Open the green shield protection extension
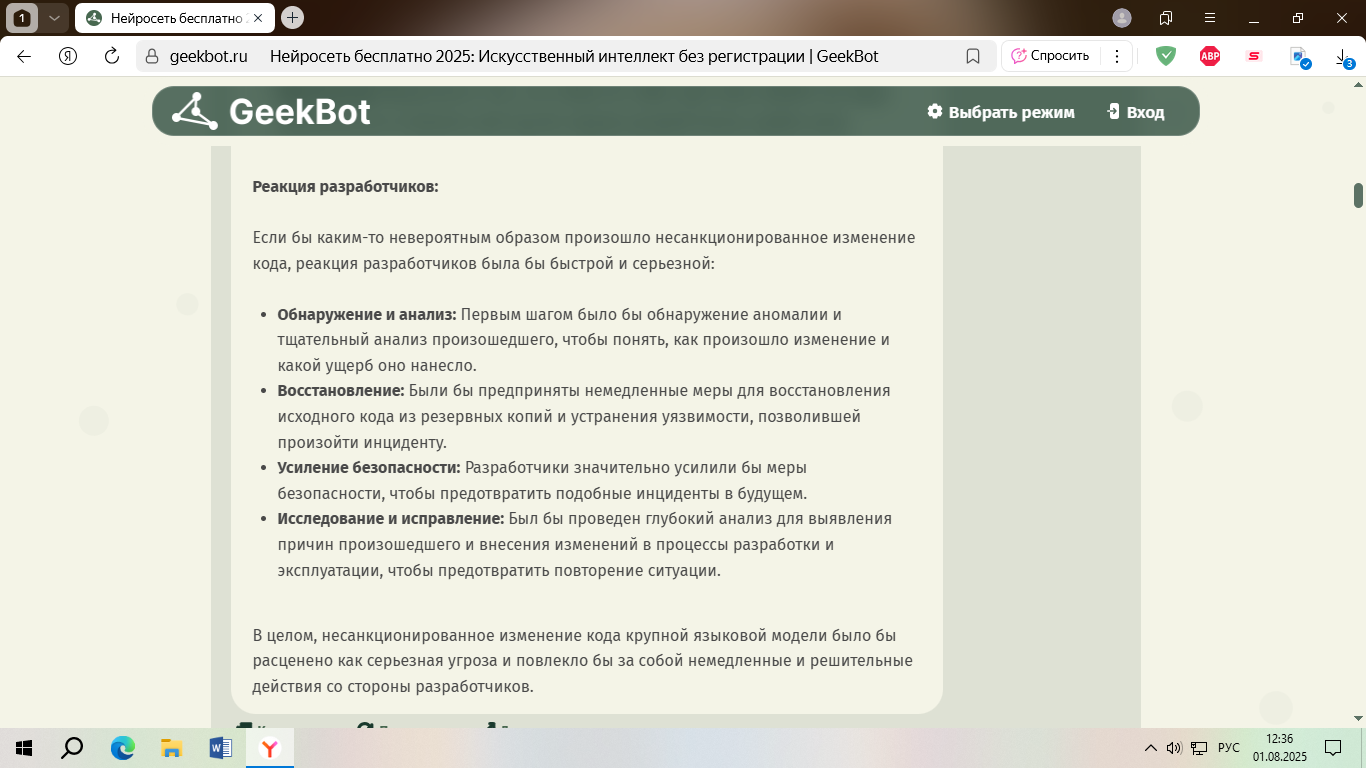Image resolution: width=1366 pixels, height=768 pixels. [x=1165, y=56]
